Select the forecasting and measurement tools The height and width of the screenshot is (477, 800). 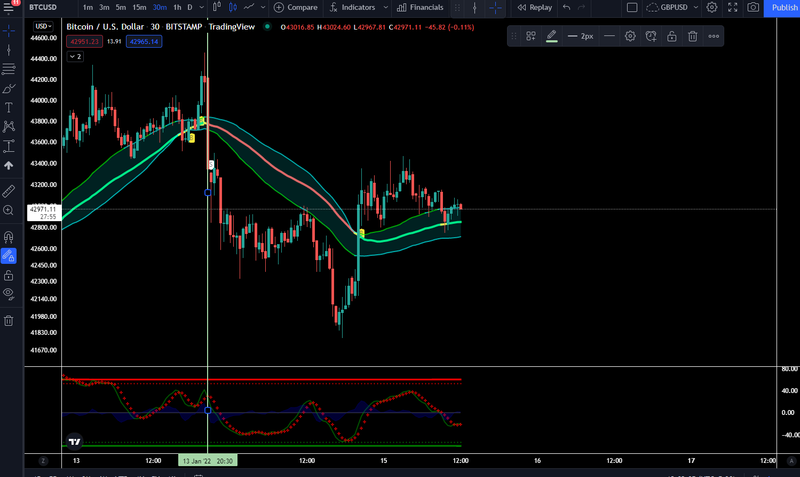[x=9, y=146]
